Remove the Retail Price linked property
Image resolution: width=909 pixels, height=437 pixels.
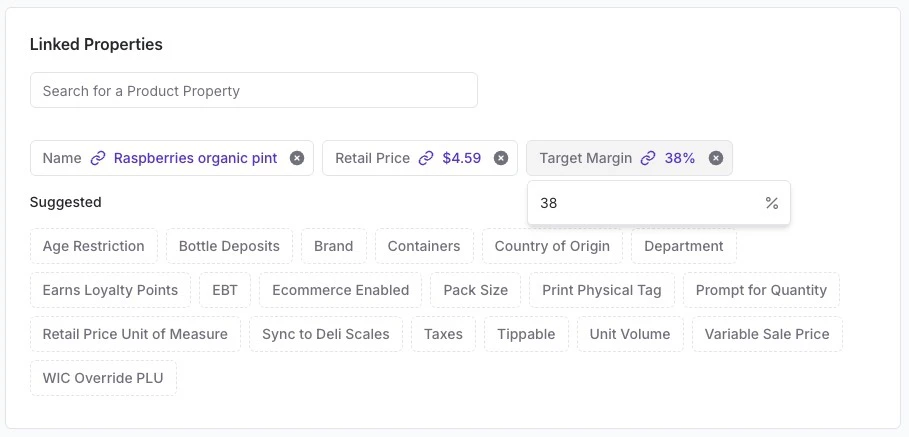click(x=501, y=158)
